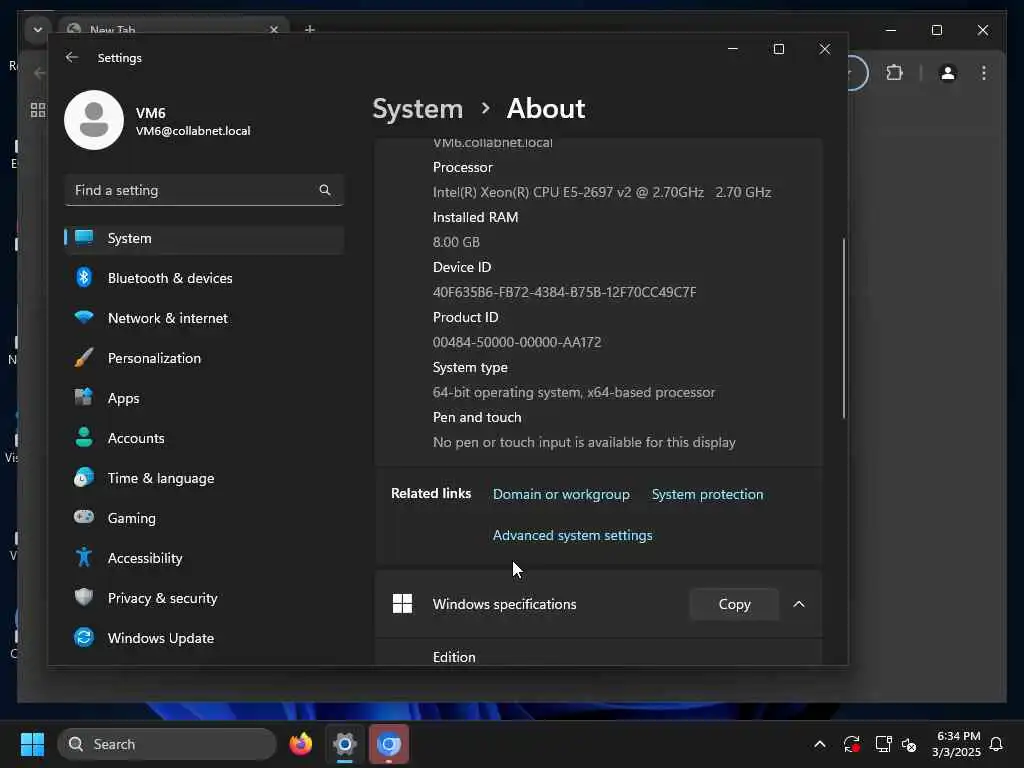Open Firefox from the taskbar

pos(300,744)
